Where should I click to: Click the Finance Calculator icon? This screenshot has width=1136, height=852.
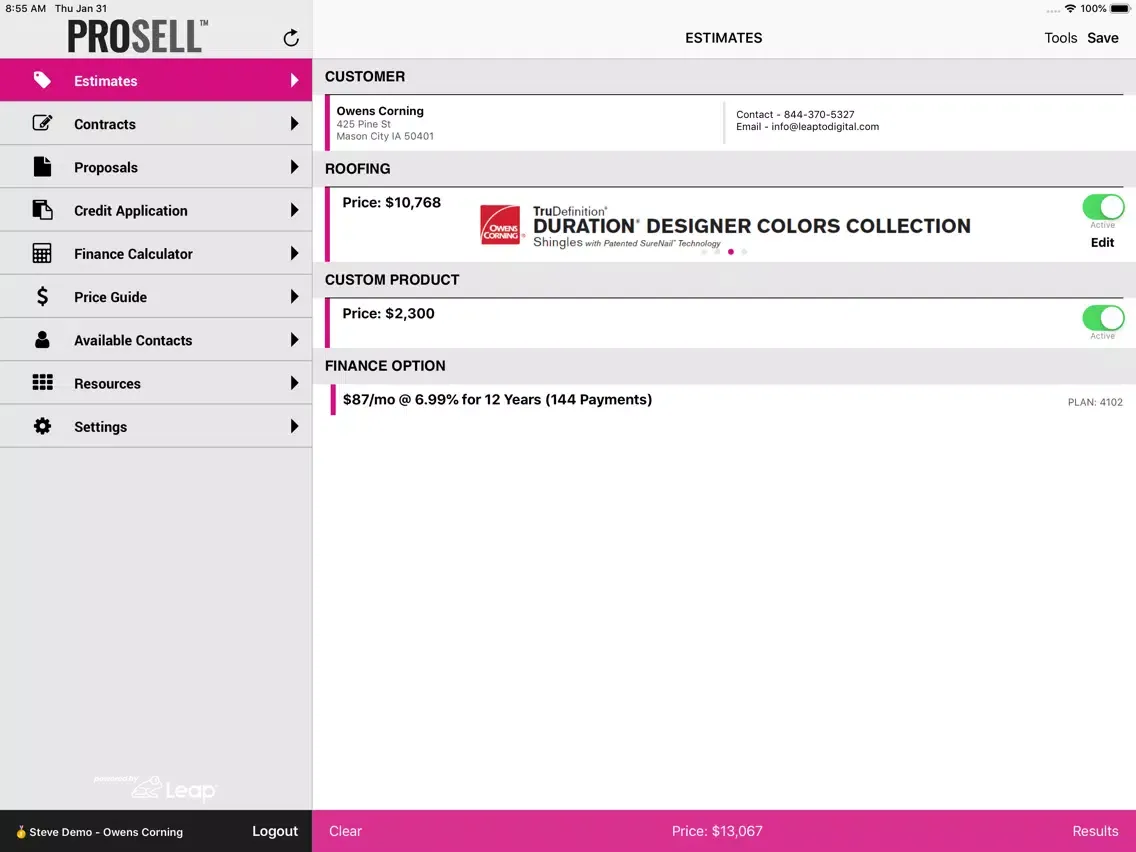coord(42,254)
